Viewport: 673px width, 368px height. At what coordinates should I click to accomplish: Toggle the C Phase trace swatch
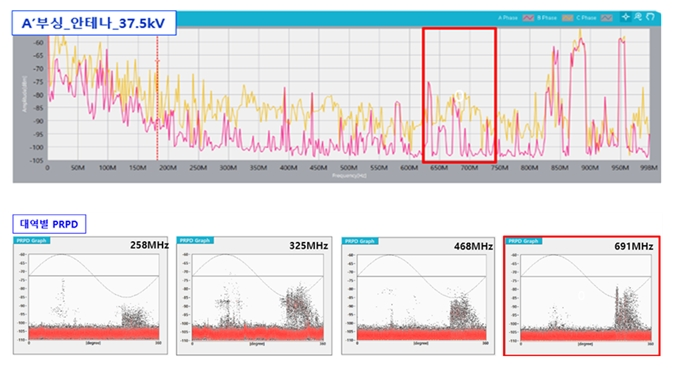606,18
